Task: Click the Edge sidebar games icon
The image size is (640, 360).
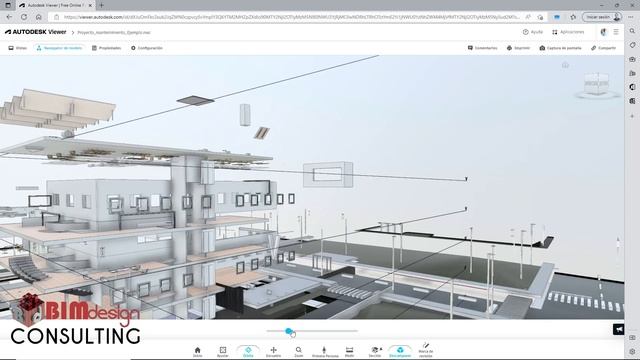Action: tap(632, 73)
